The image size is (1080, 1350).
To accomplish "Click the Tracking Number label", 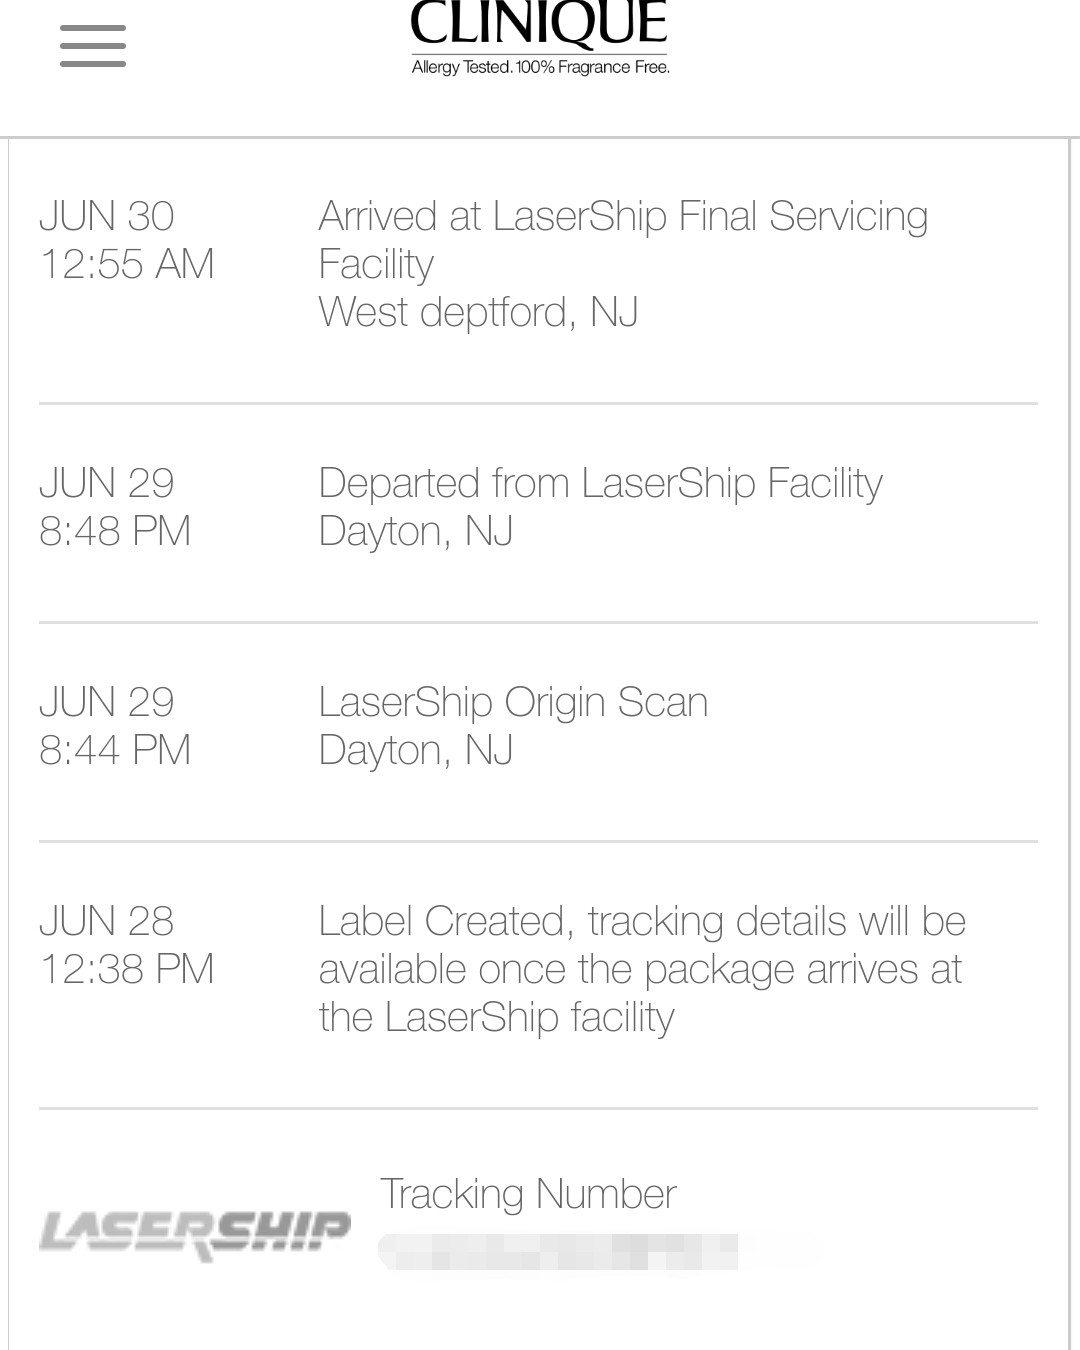I will point(528,1194).
